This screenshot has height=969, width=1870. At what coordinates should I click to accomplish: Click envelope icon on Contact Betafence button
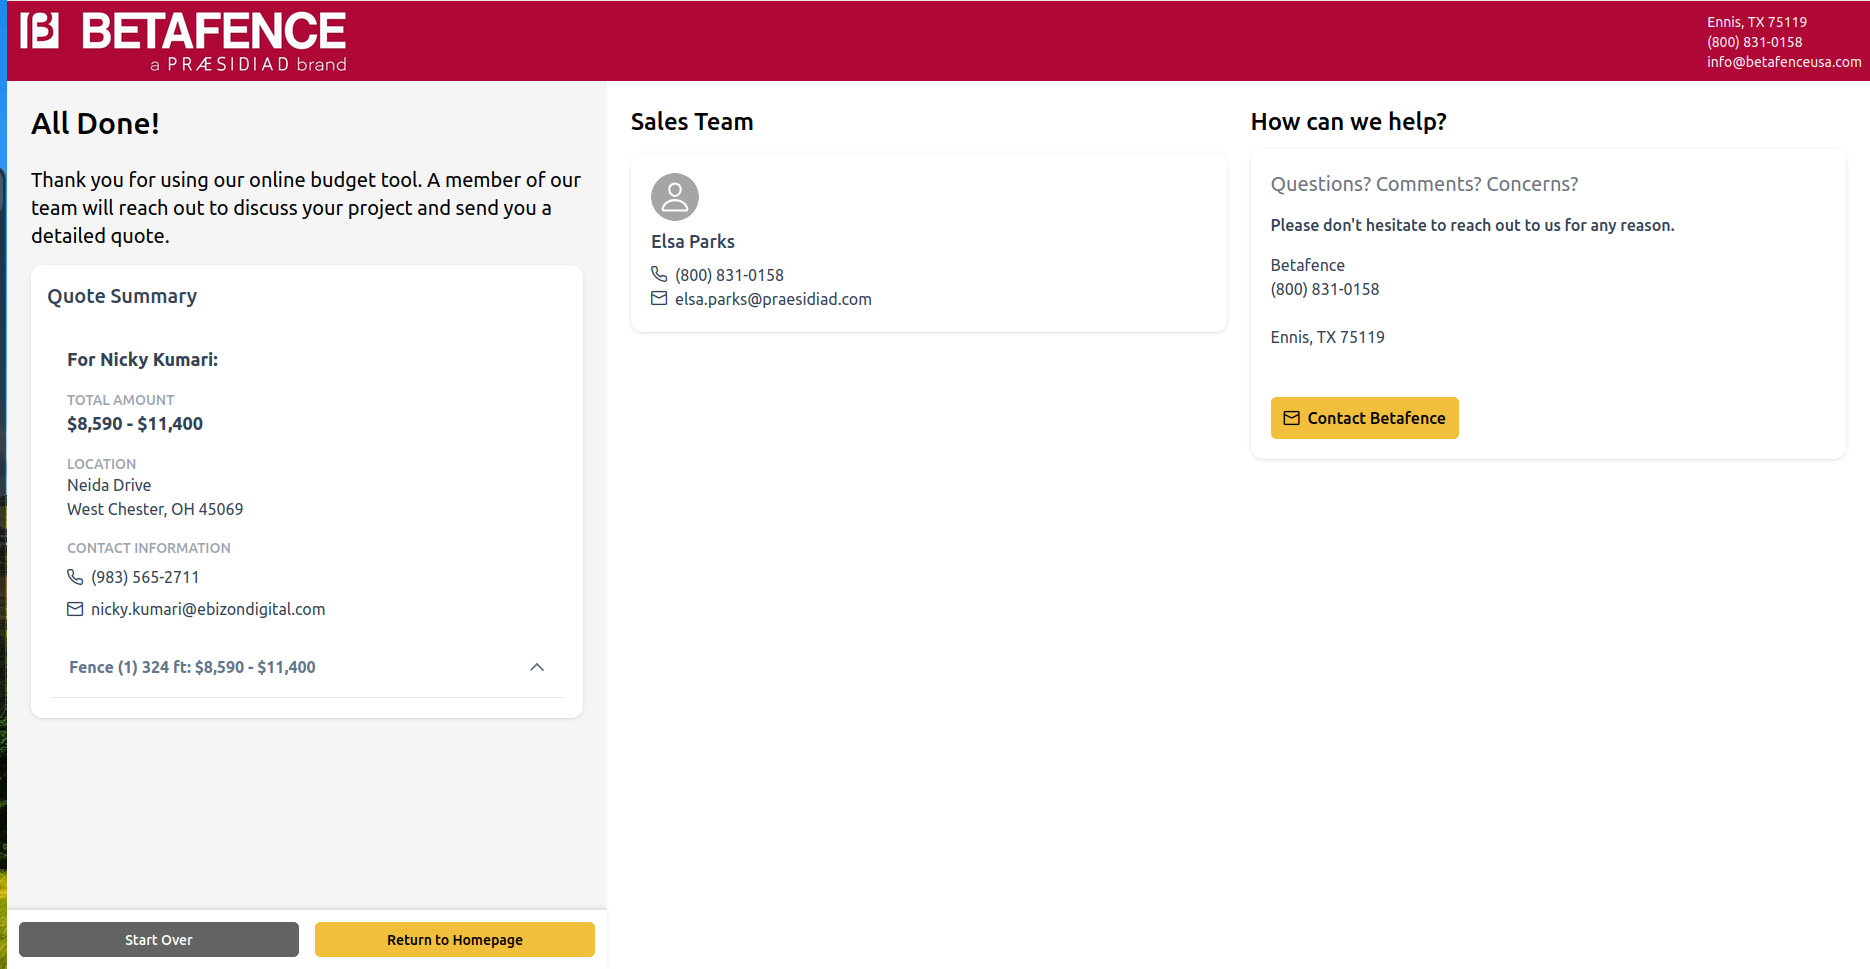pyautogui.click(x=1291, y=418)
